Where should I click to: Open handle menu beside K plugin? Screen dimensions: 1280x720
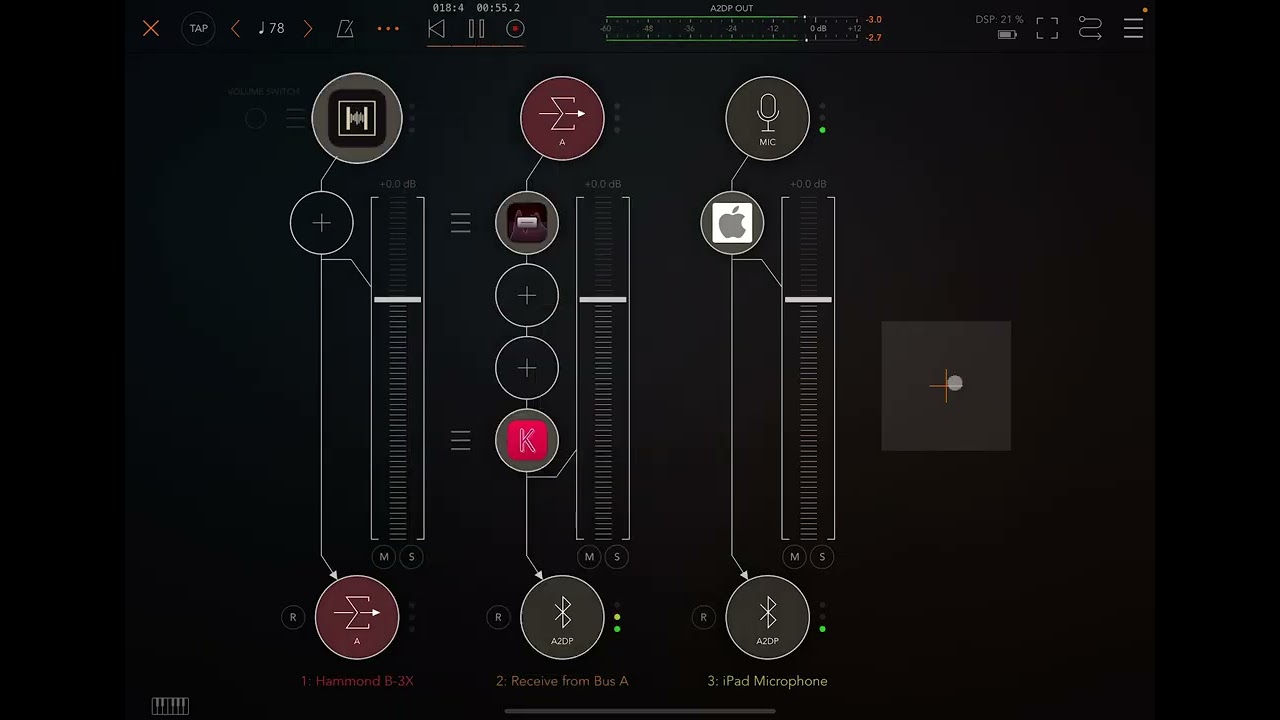click(460, 440)
